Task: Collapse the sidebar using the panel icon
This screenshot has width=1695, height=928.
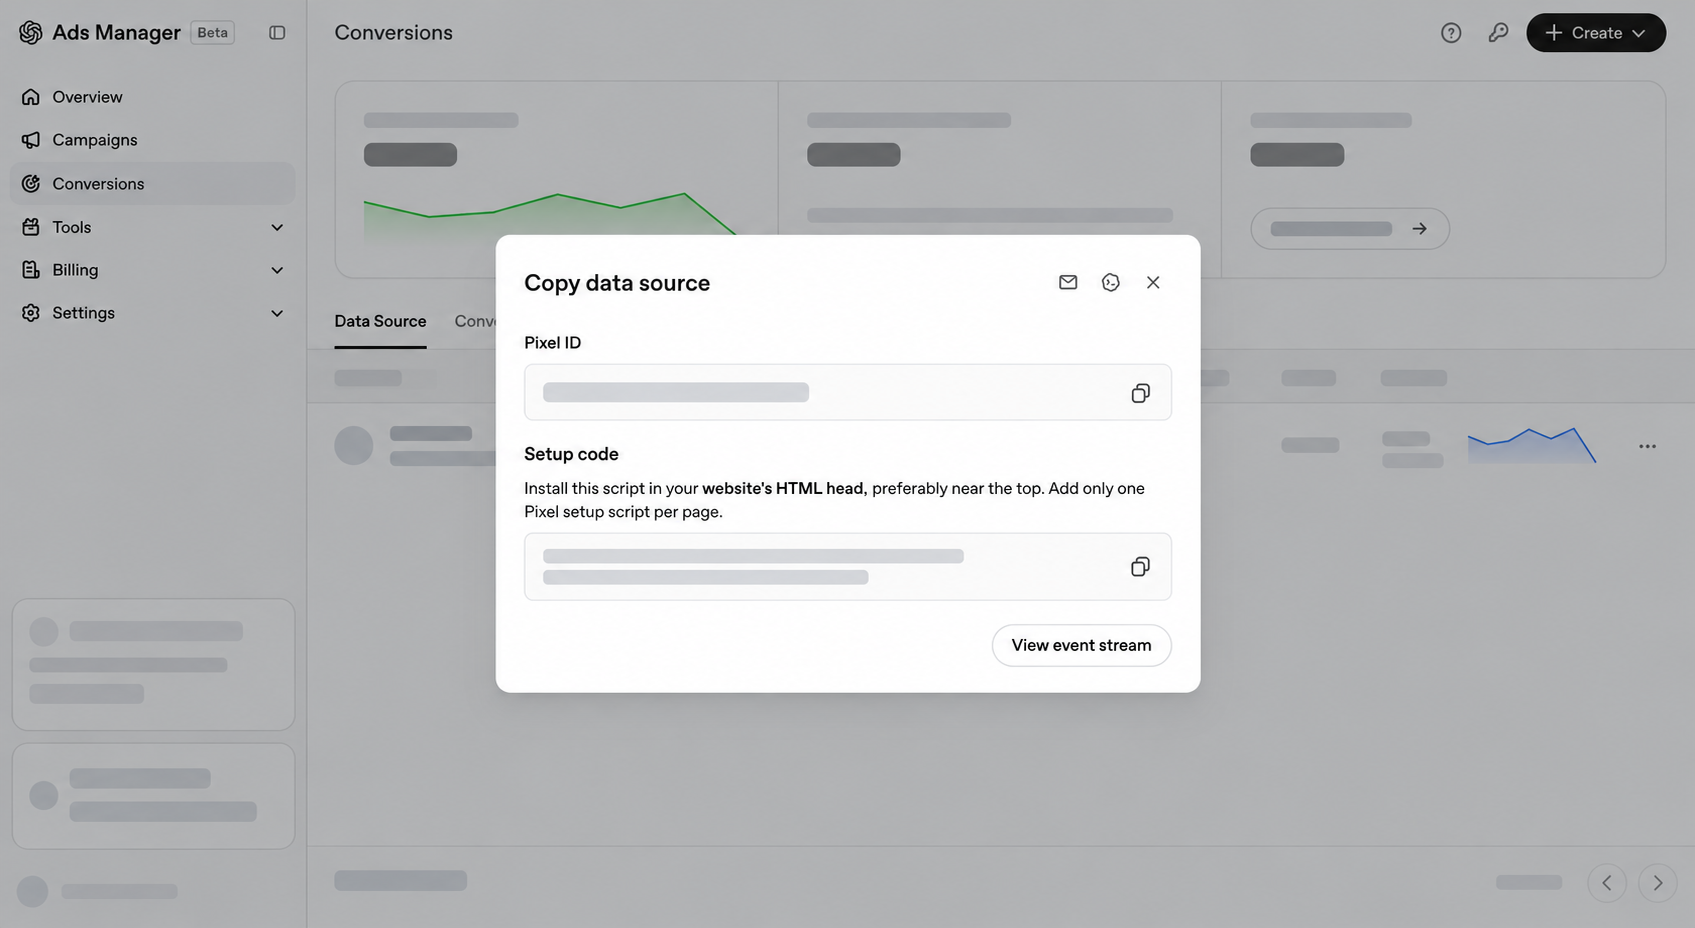Action: point(277,33)
